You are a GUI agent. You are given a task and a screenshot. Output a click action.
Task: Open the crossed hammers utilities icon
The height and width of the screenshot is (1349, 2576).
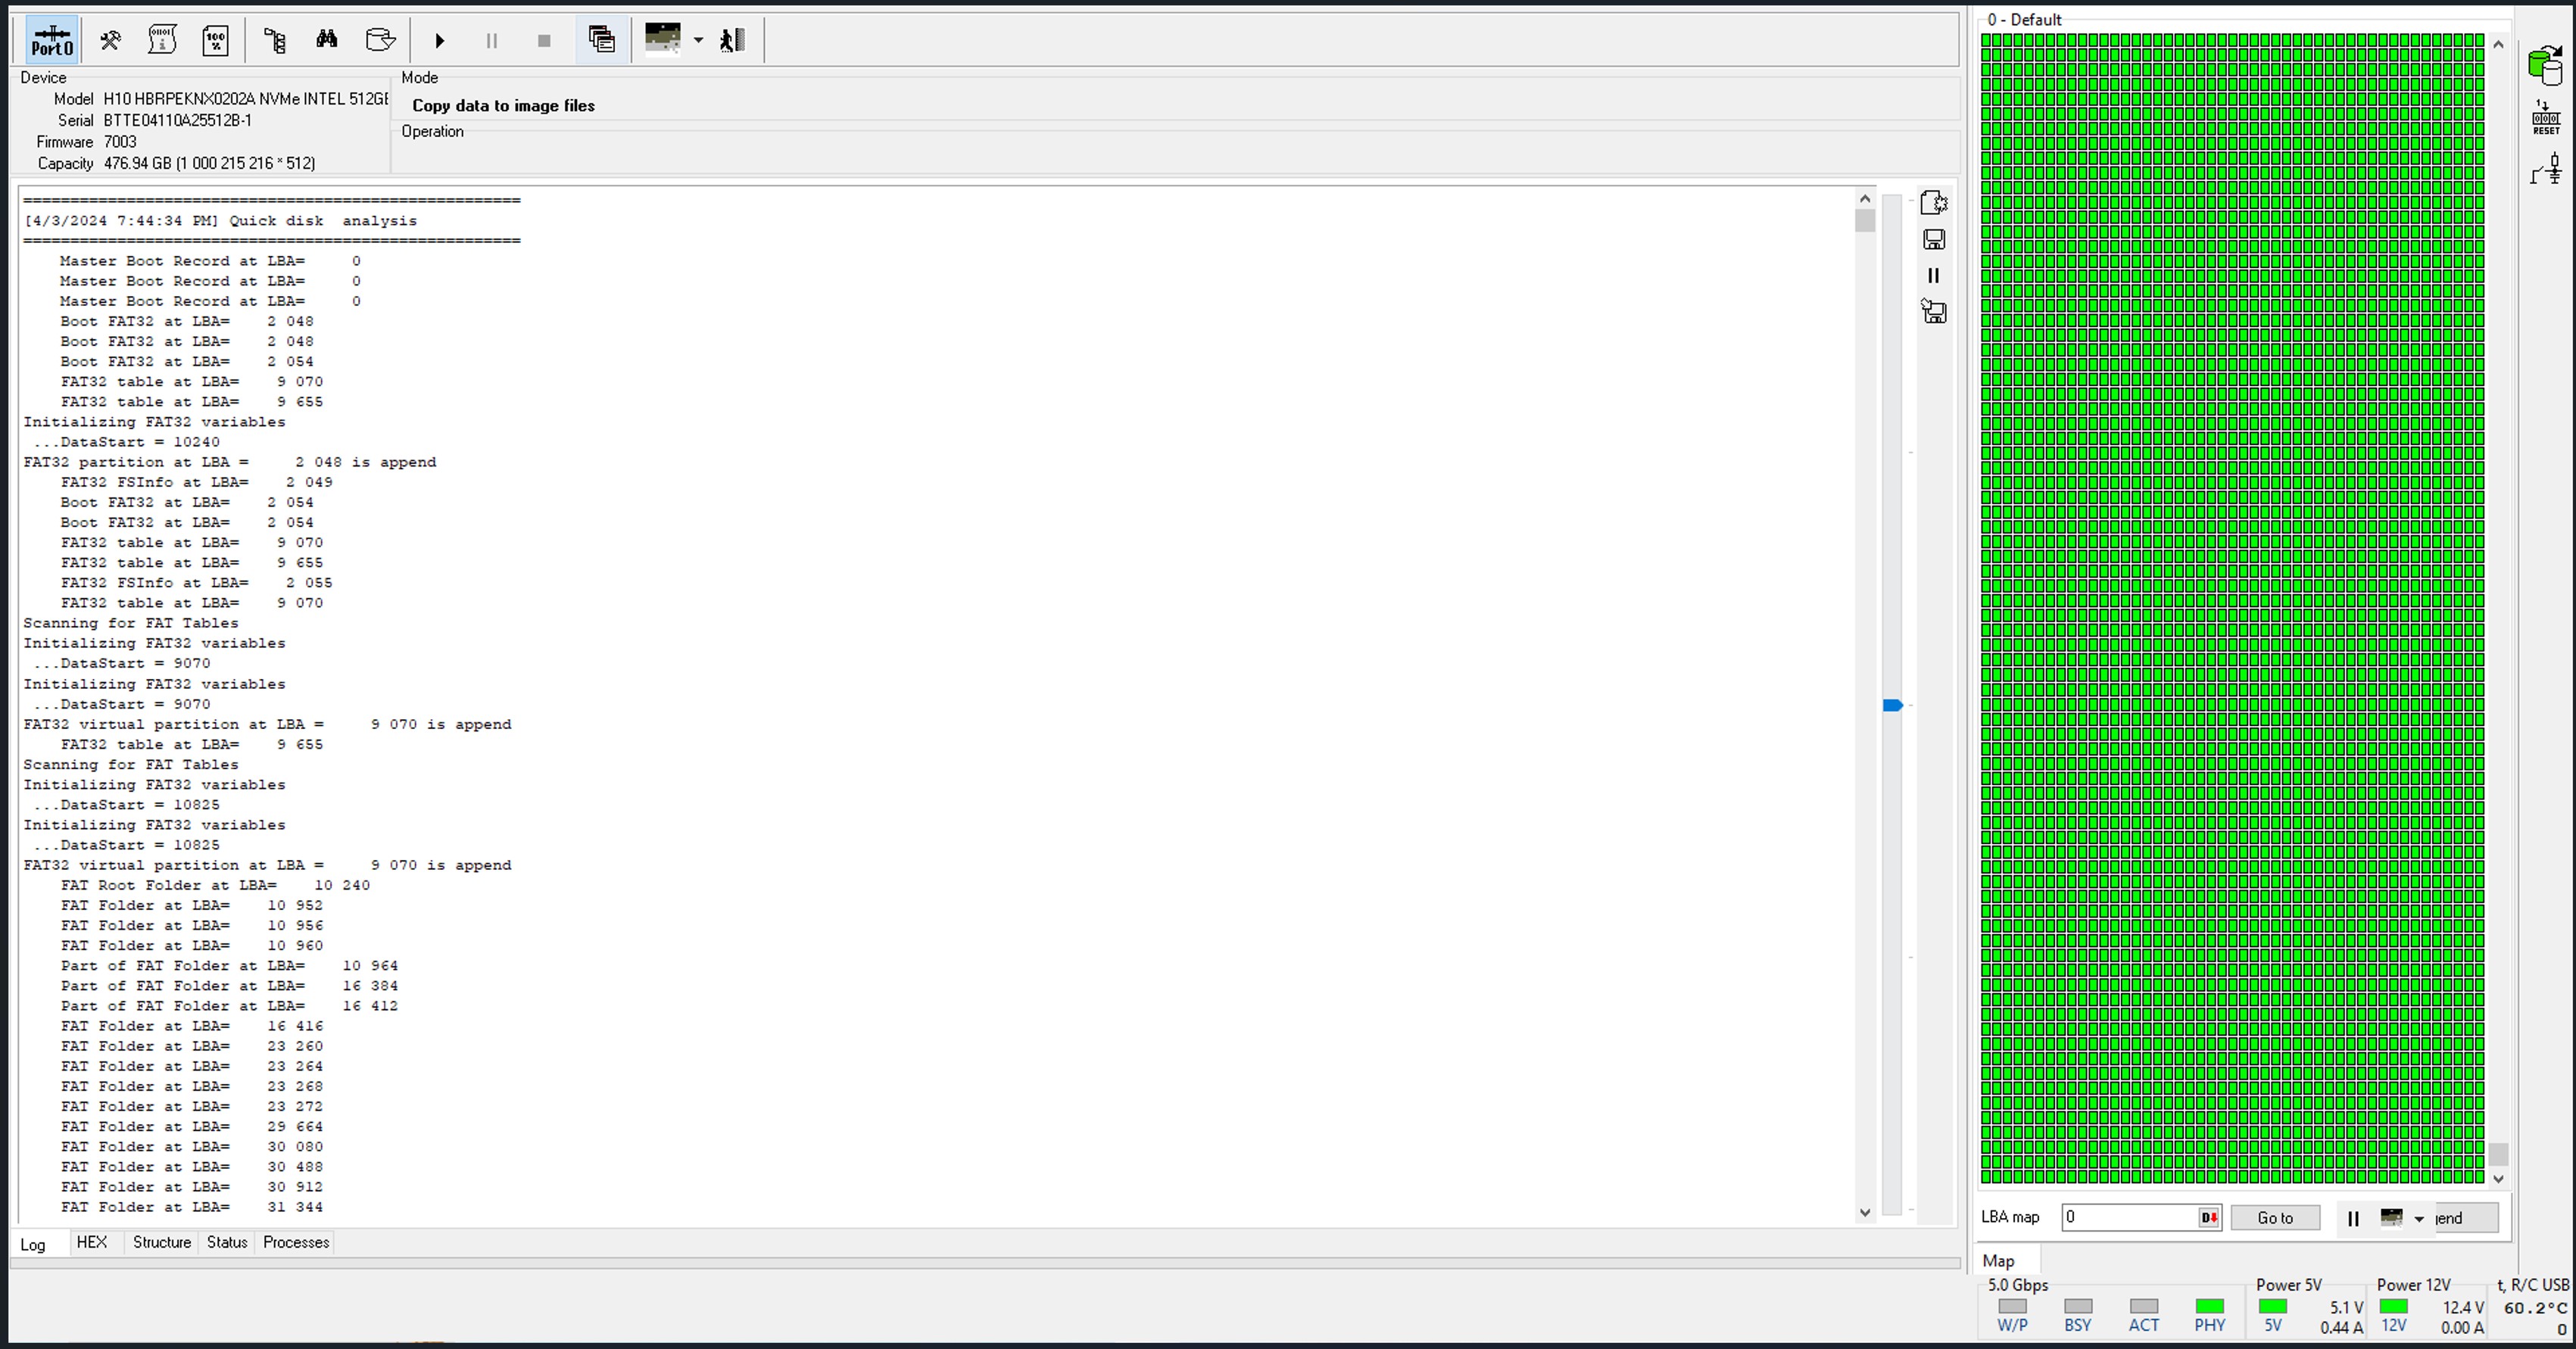tap(110, 41)
